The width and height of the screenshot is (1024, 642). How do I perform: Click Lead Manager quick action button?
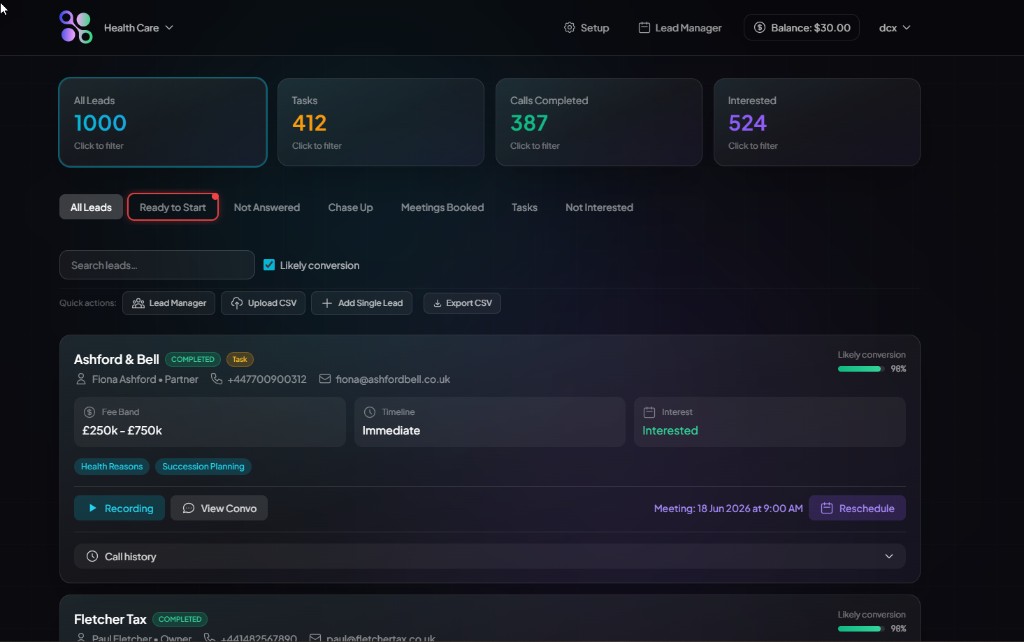[x=168, y=303]
